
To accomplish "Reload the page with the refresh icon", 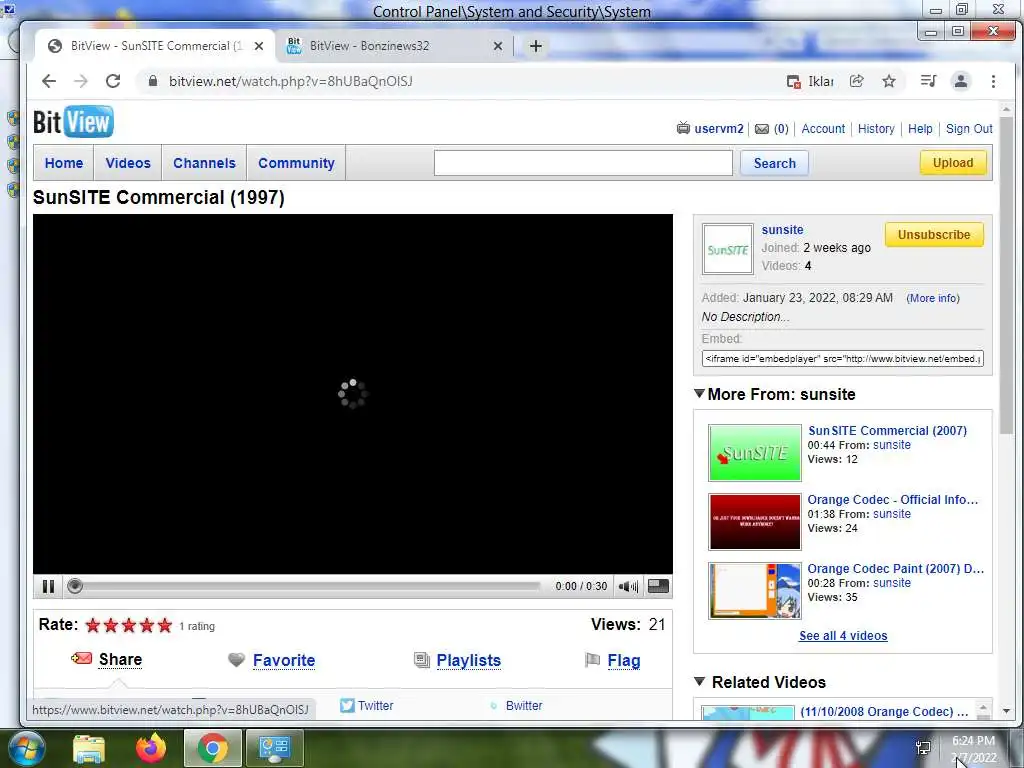I will [x=113, y=81].
